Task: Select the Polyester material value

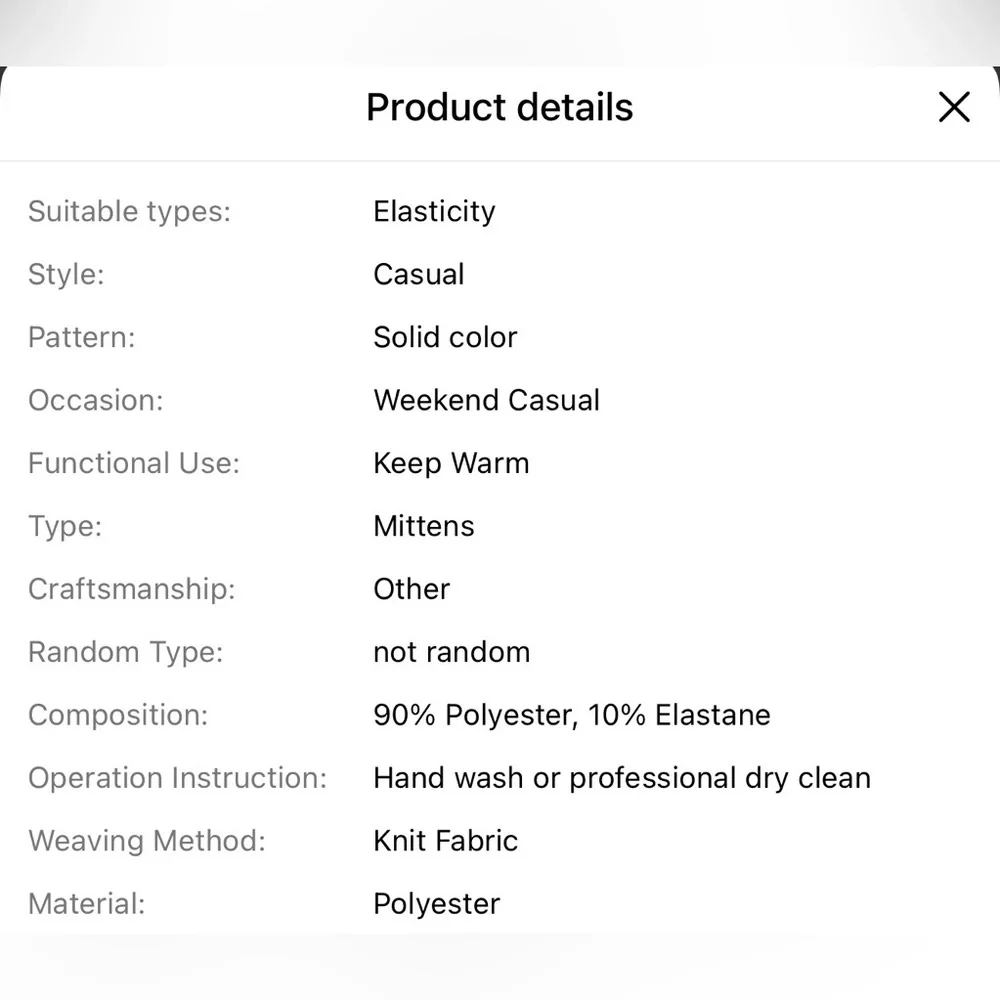Action: pyautogui.click(x=437, y=904)
